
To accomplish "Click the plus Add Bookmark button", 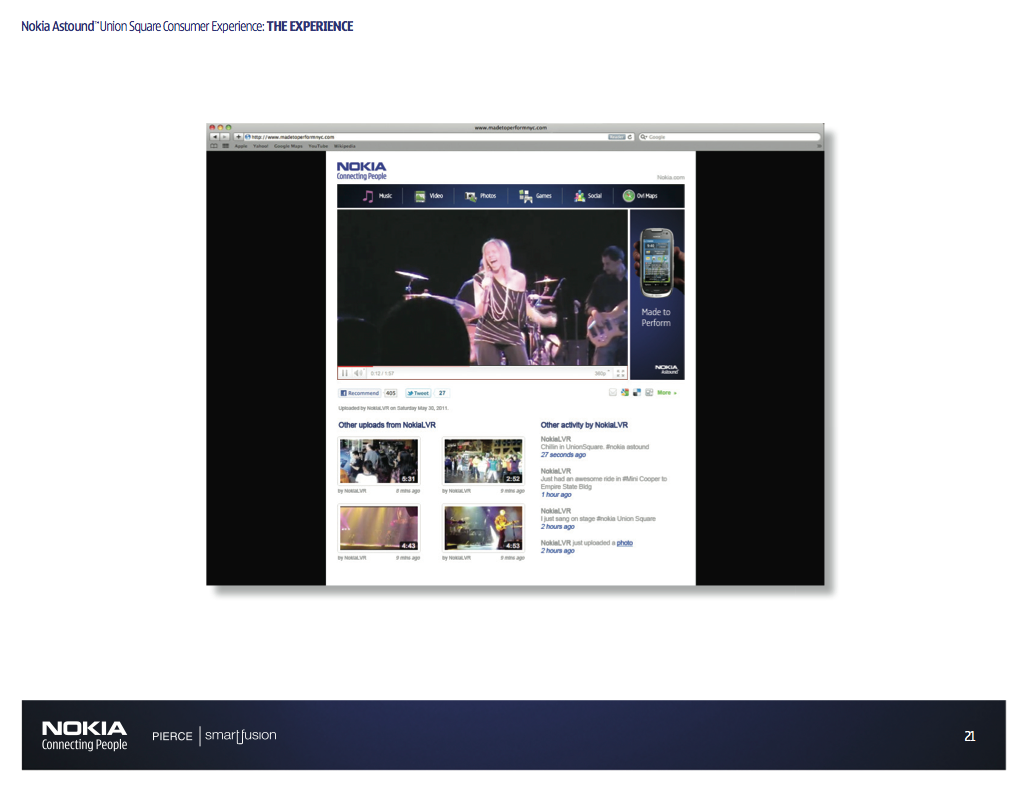I will pos(238,137).
